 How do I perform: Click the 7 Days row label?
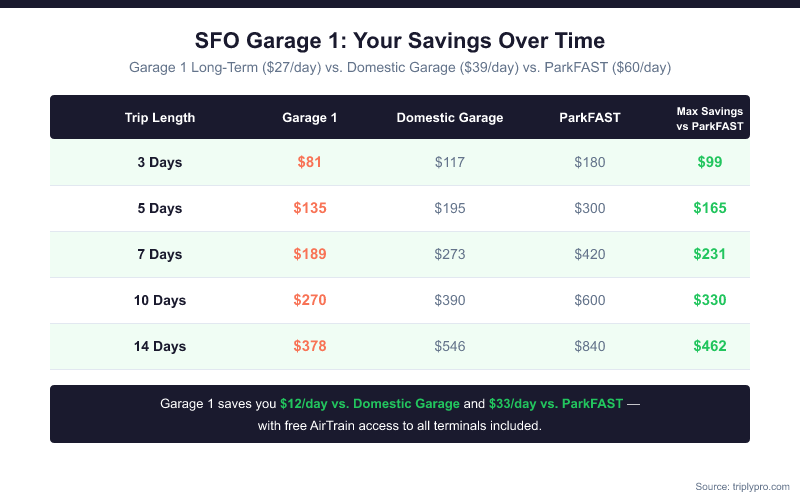[x=160, y=254]
